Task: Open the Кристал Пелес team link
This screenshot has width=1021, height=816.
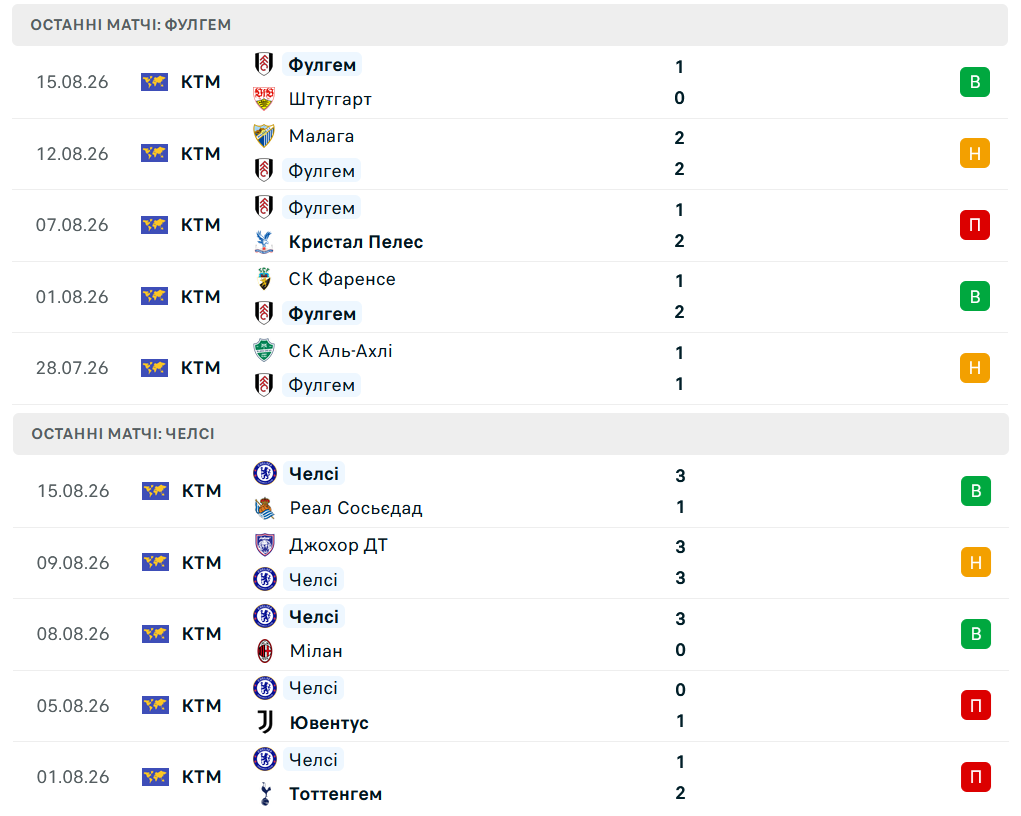Action: coord(356,242)
